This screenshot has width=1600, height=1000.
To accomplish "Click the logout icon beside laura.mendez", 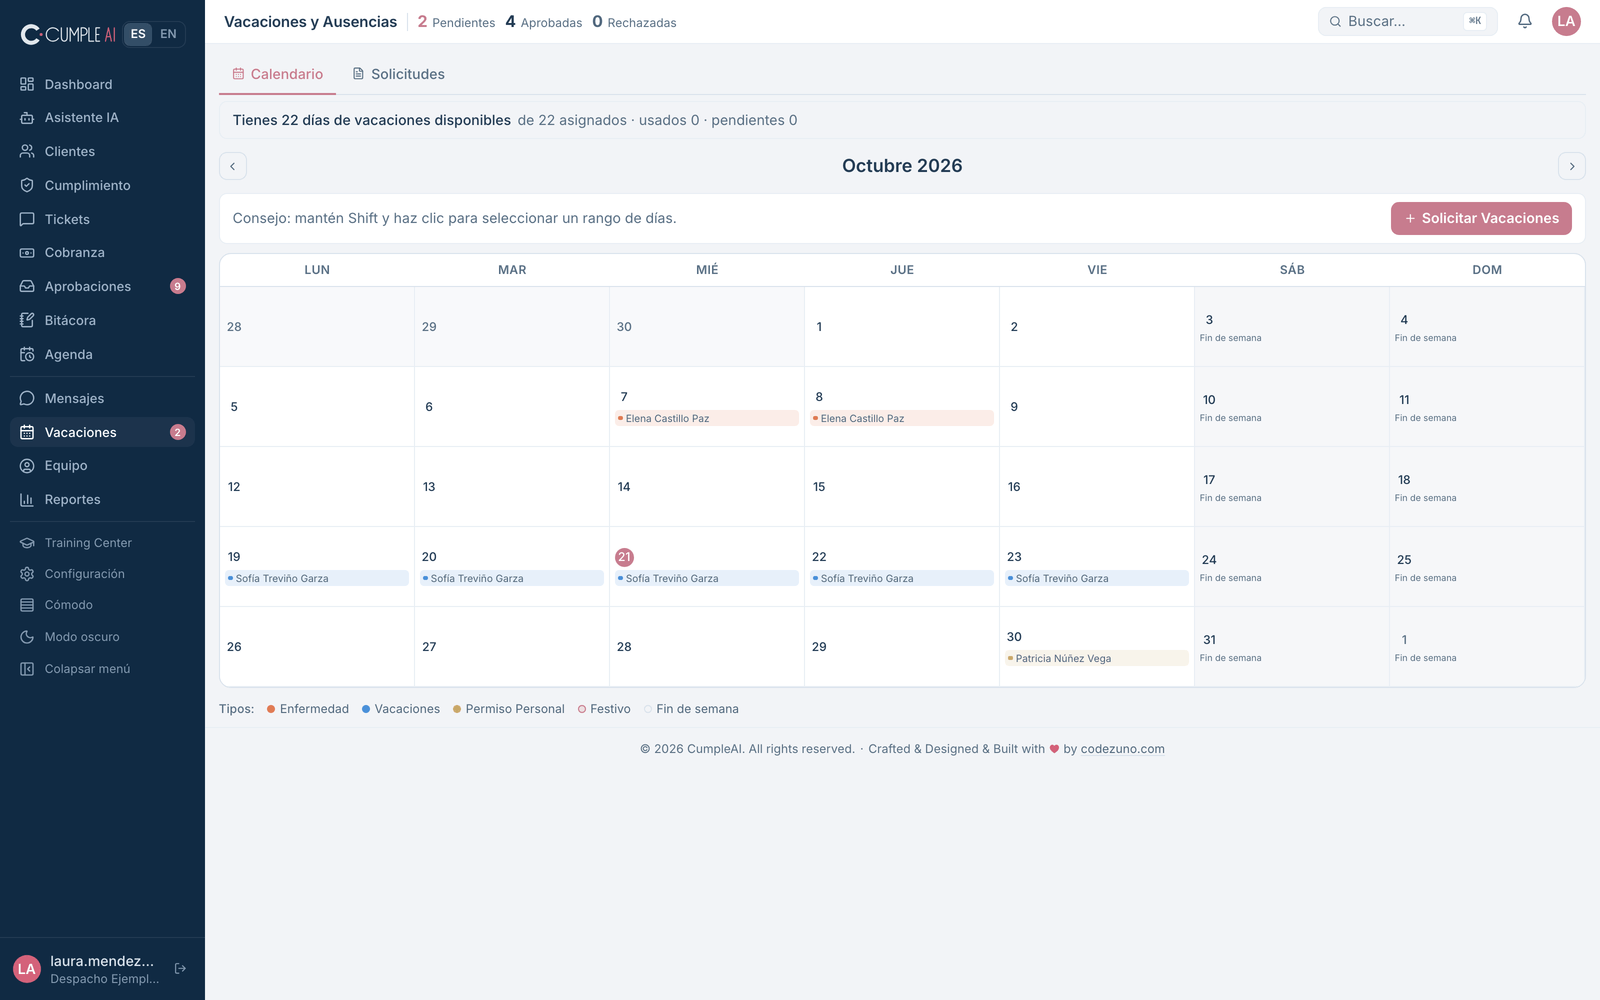I will (180, 968).
